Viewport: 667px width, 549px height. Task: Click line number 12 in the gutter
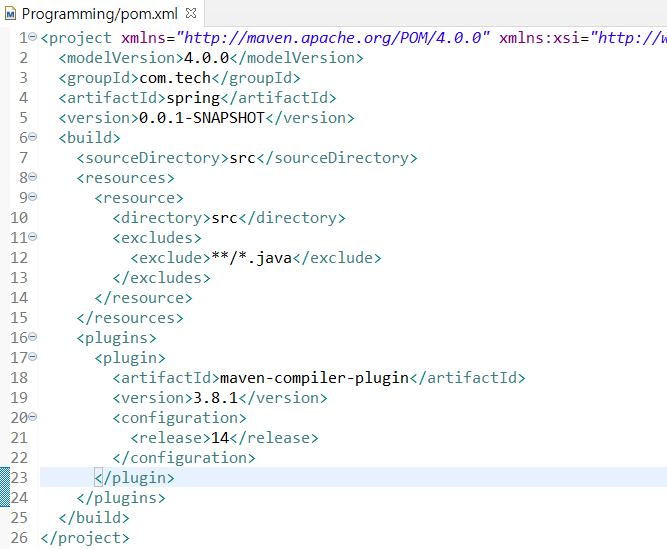[x=19, y=258]
